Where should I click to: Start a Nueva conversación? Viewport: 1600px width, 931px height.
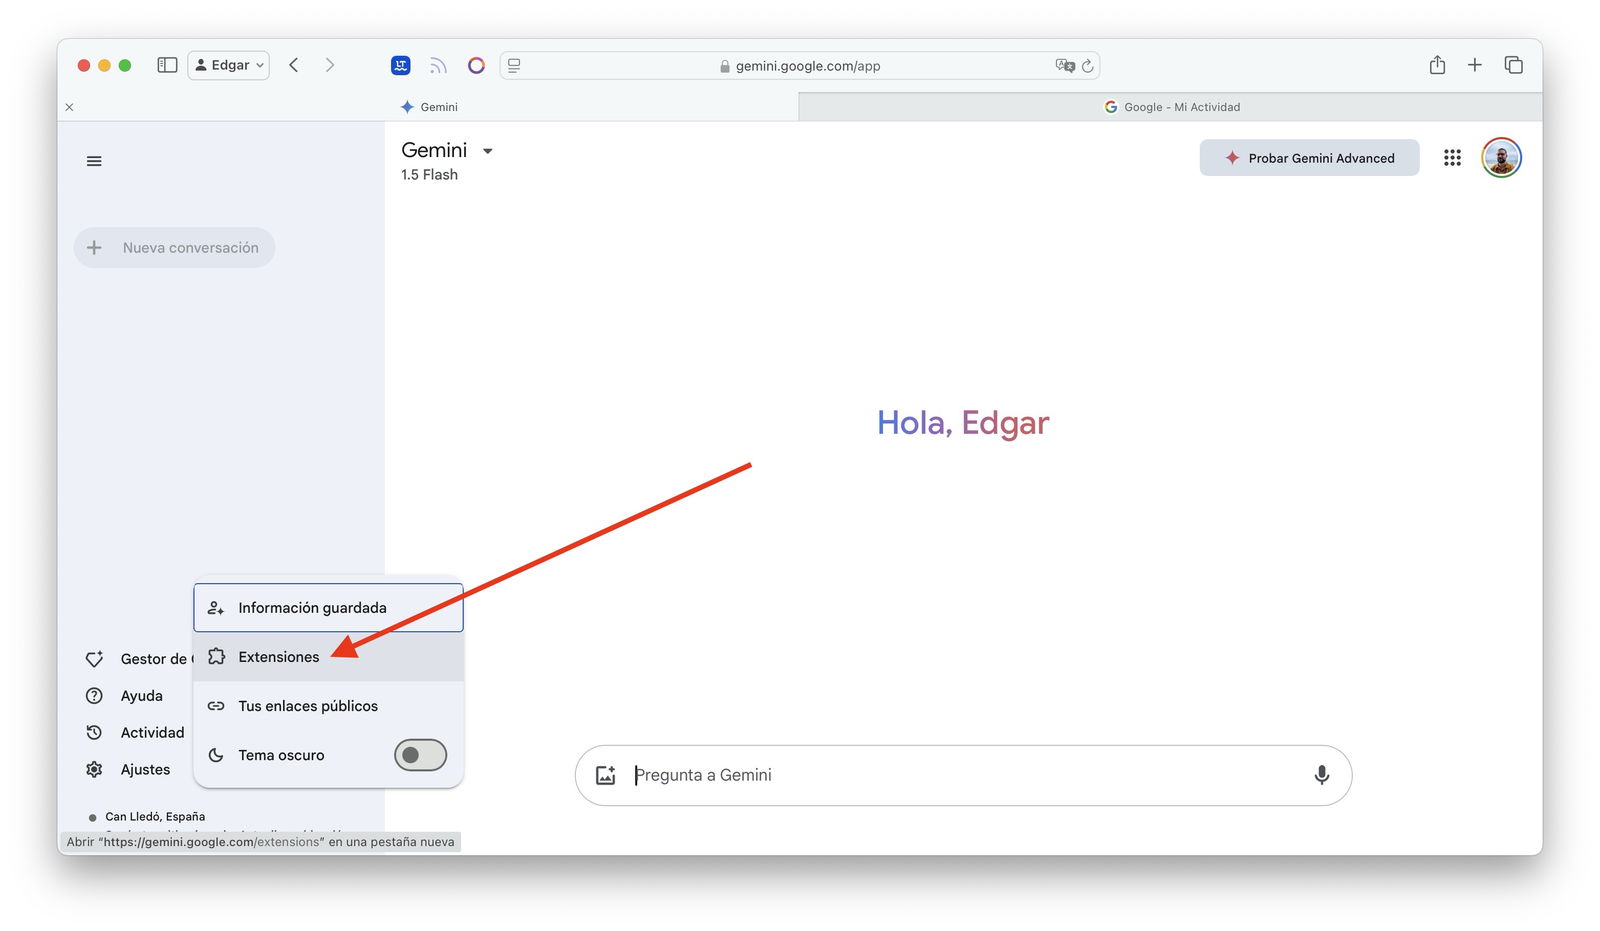pyautogui.click(x=174, y=248)
